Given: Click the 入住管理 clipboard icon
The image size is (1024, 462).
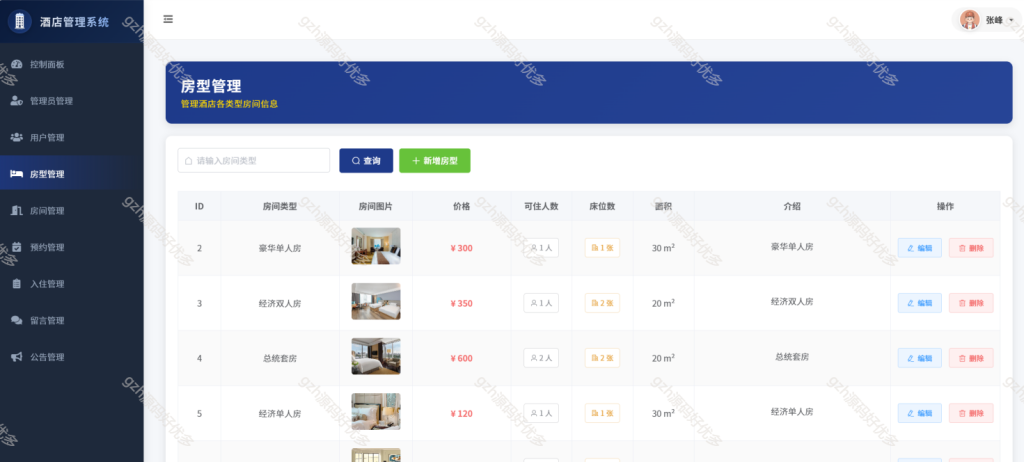Looking at the screenshot, I should pyautogui.click(x=17, y=284).
